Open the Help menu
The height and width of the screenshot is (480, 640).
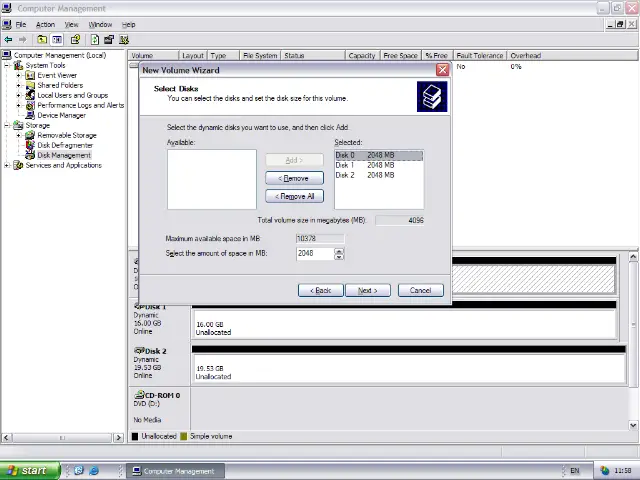click(129, 24)
